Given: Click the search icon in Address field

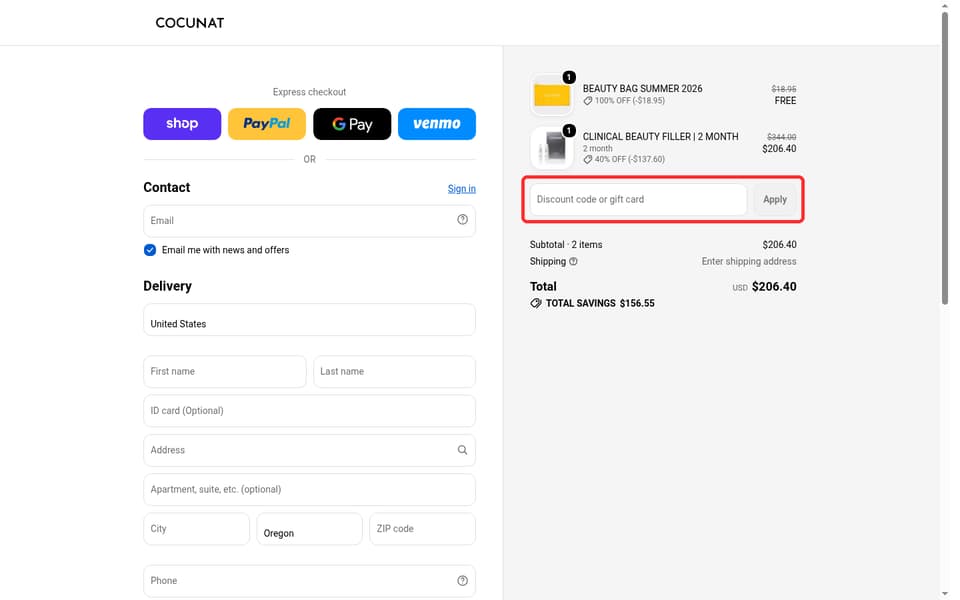Looking at the screenshot, I should (462, 450).
